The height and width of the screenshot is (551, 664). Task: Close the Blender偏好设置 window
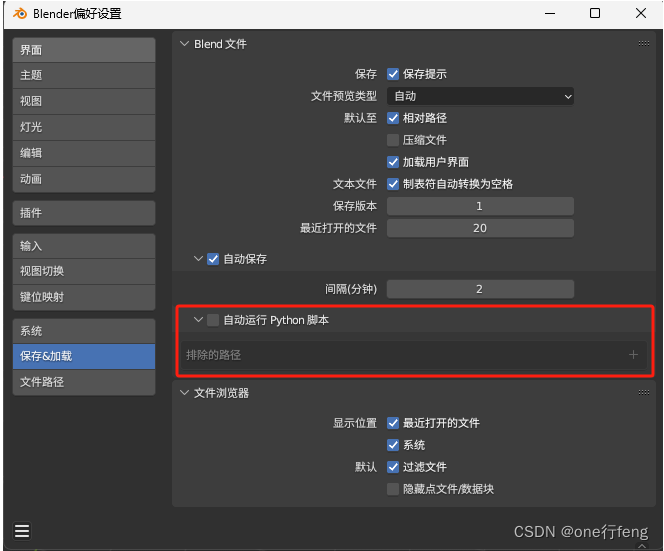(x=641, y=14)
